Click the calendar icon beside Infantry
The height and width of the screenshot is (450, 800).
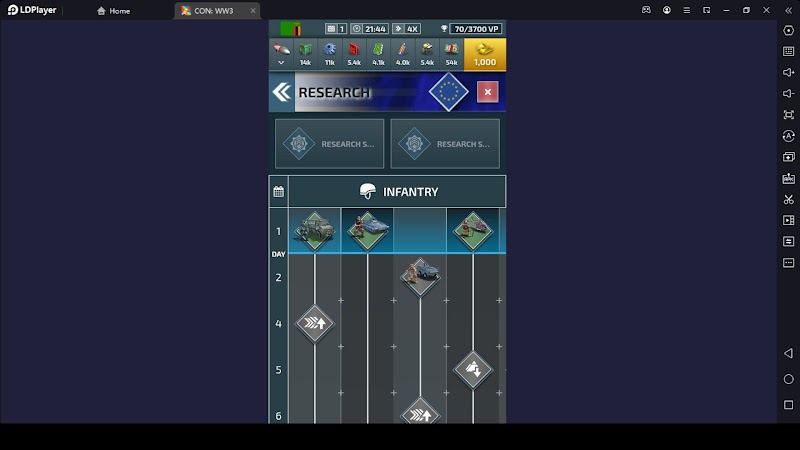pos(279,192)
